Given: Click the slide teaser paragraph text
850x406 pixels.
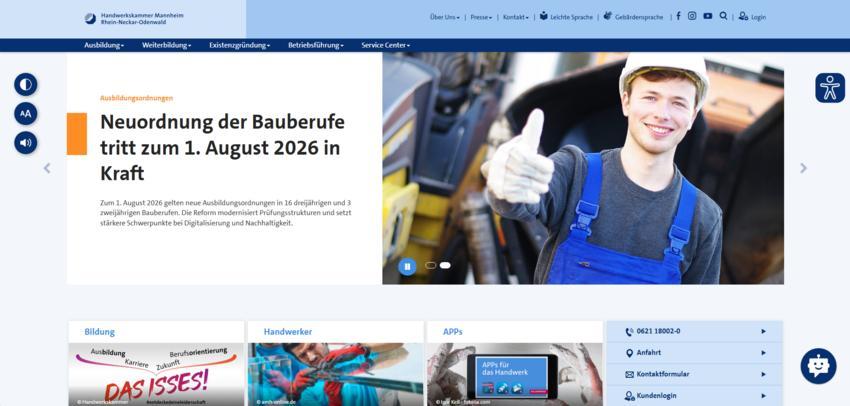Looking at the screenshot, I should click(226, 212).
